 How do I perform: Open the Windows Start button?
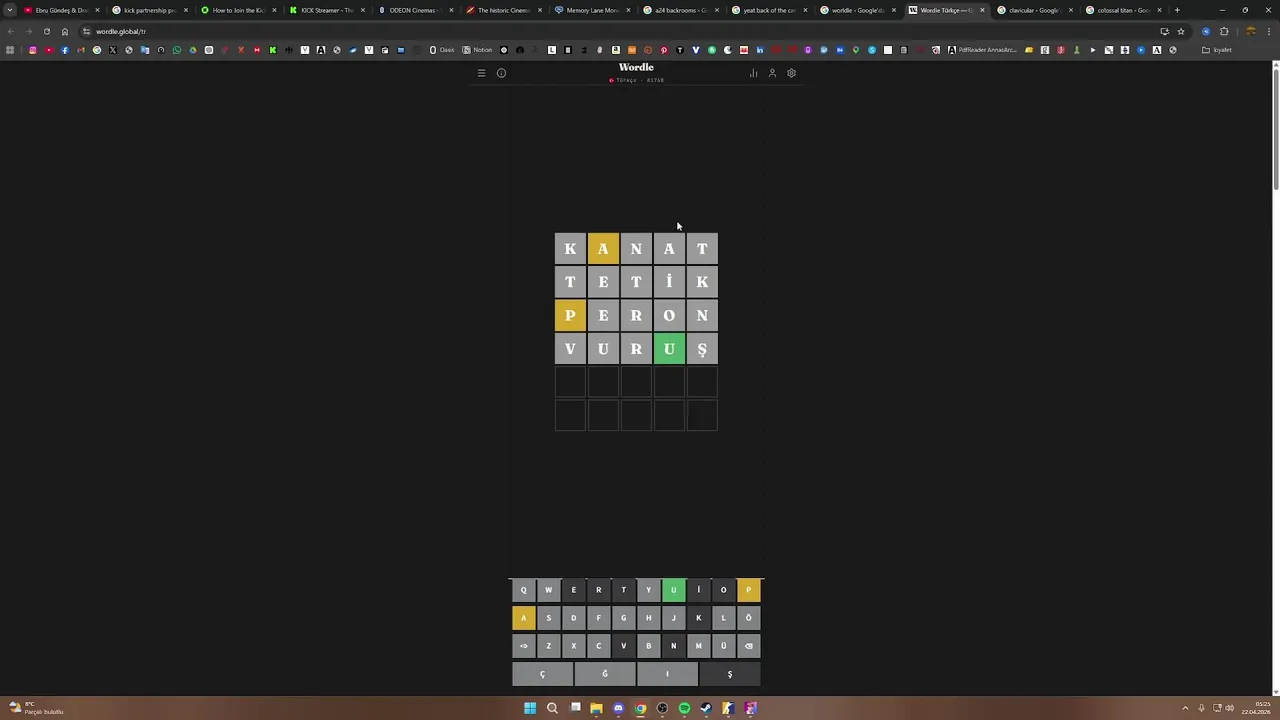pyautogui.click(x=530, y=708)
